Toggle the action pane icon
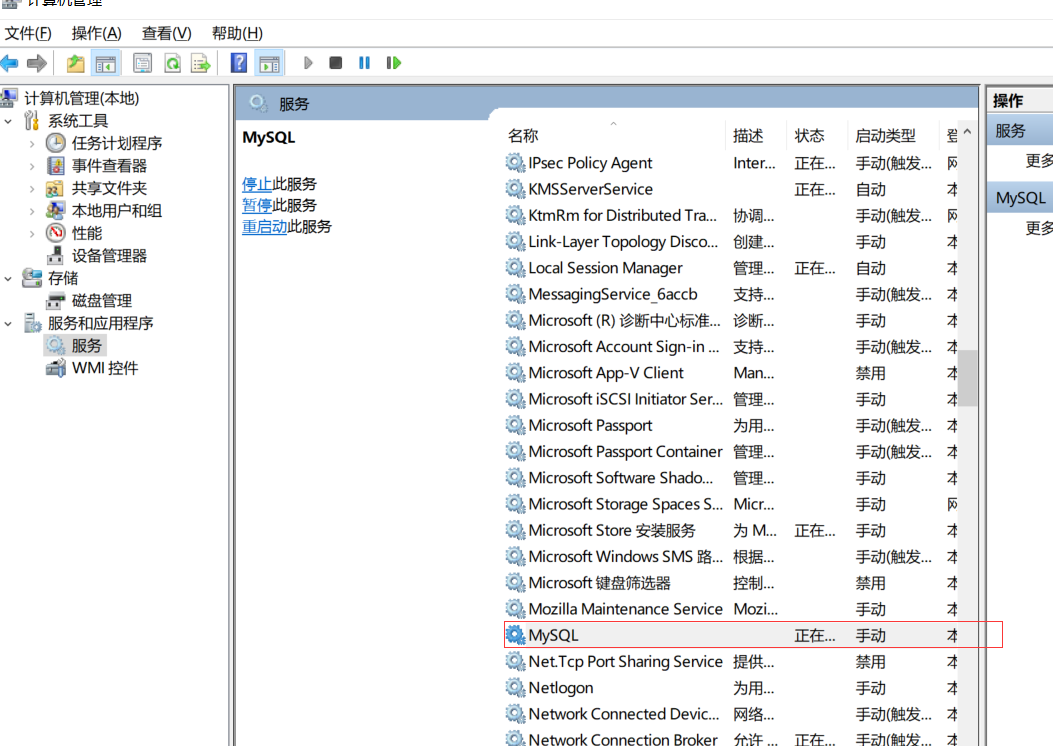Image resolution: width=1053 pixels, height=746 pixels. (269, 62)
